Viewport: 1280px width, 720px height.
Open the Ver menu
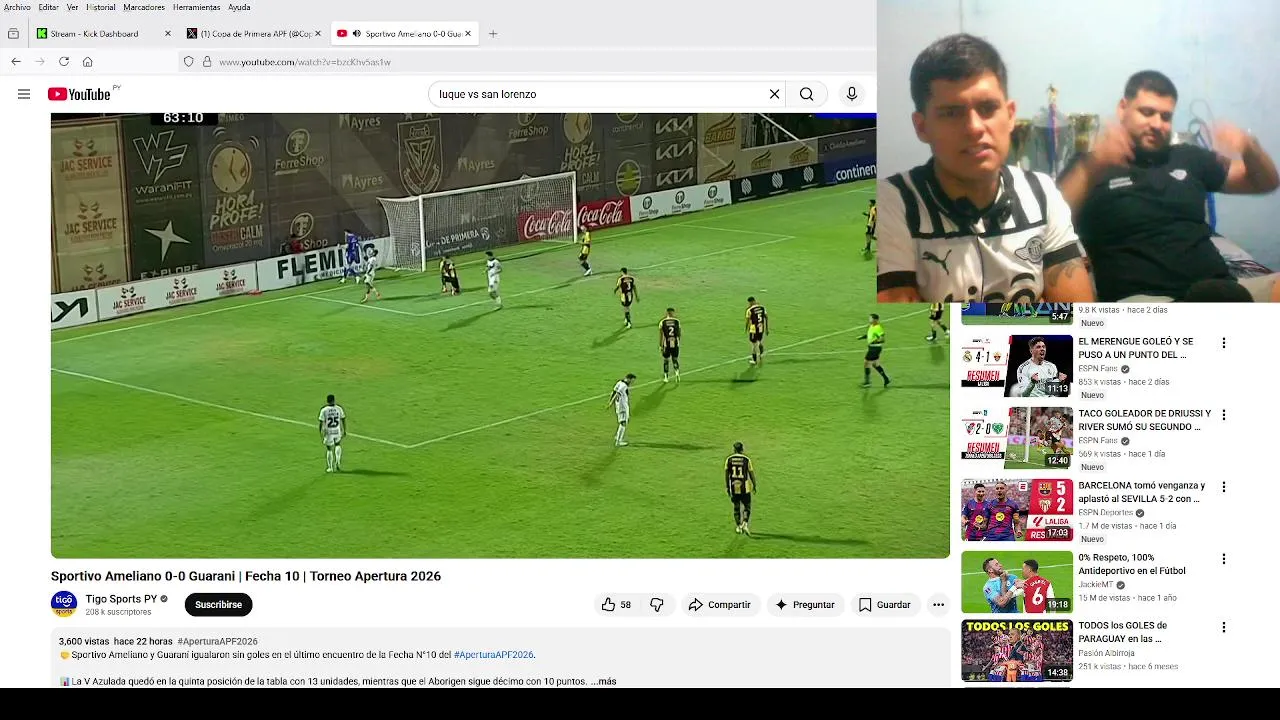73,7
